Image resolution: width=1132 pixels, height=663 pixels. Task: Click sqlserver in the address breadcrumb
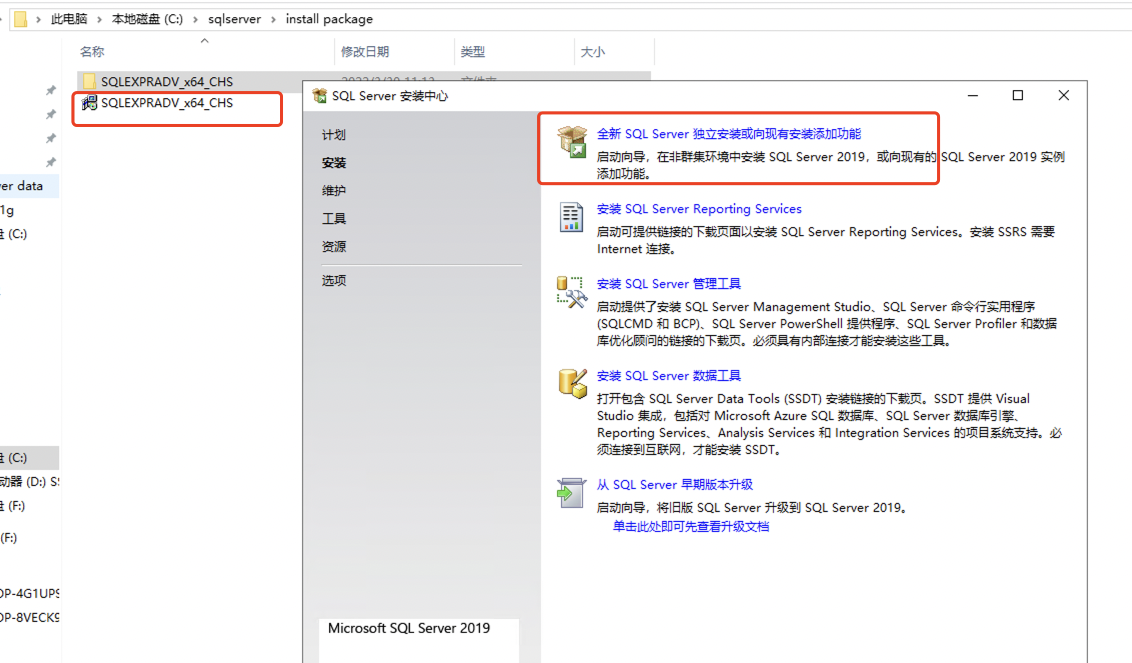coord(233,19)
